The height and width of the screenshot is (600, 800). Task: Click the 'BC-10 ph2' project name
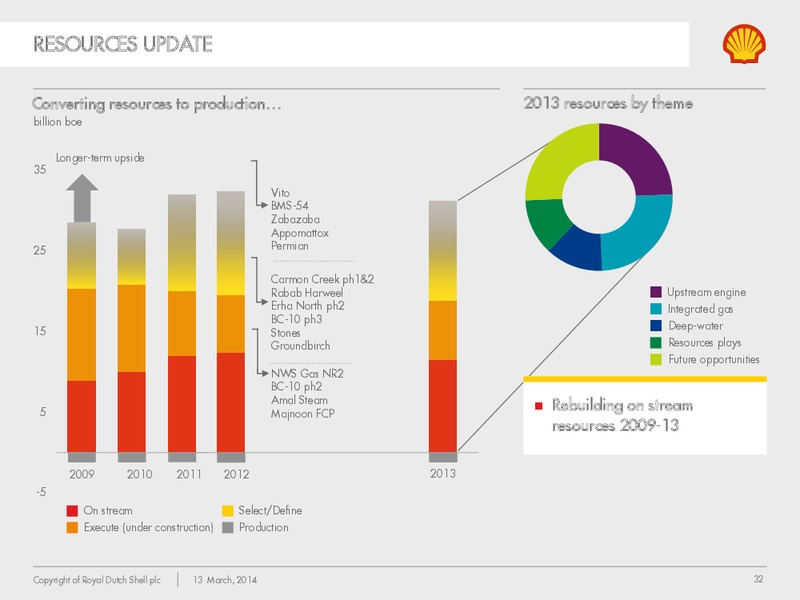(x=296, y=387)
